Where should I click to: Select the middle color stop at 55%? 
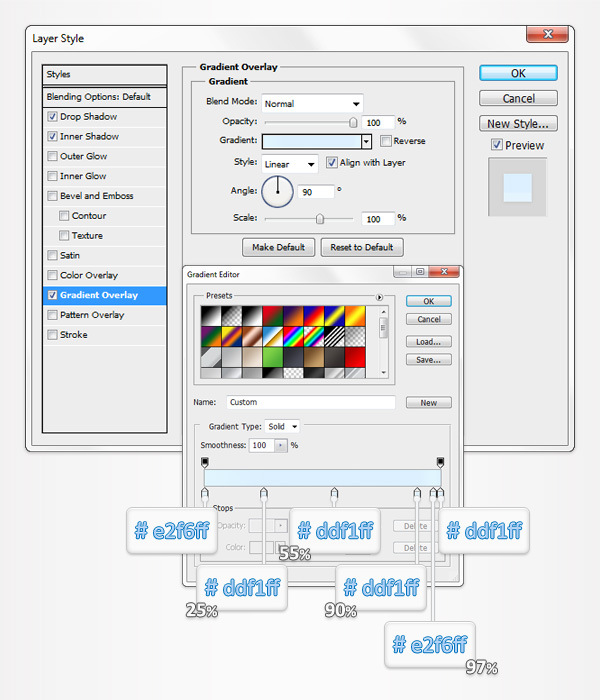tap(334, 492)
